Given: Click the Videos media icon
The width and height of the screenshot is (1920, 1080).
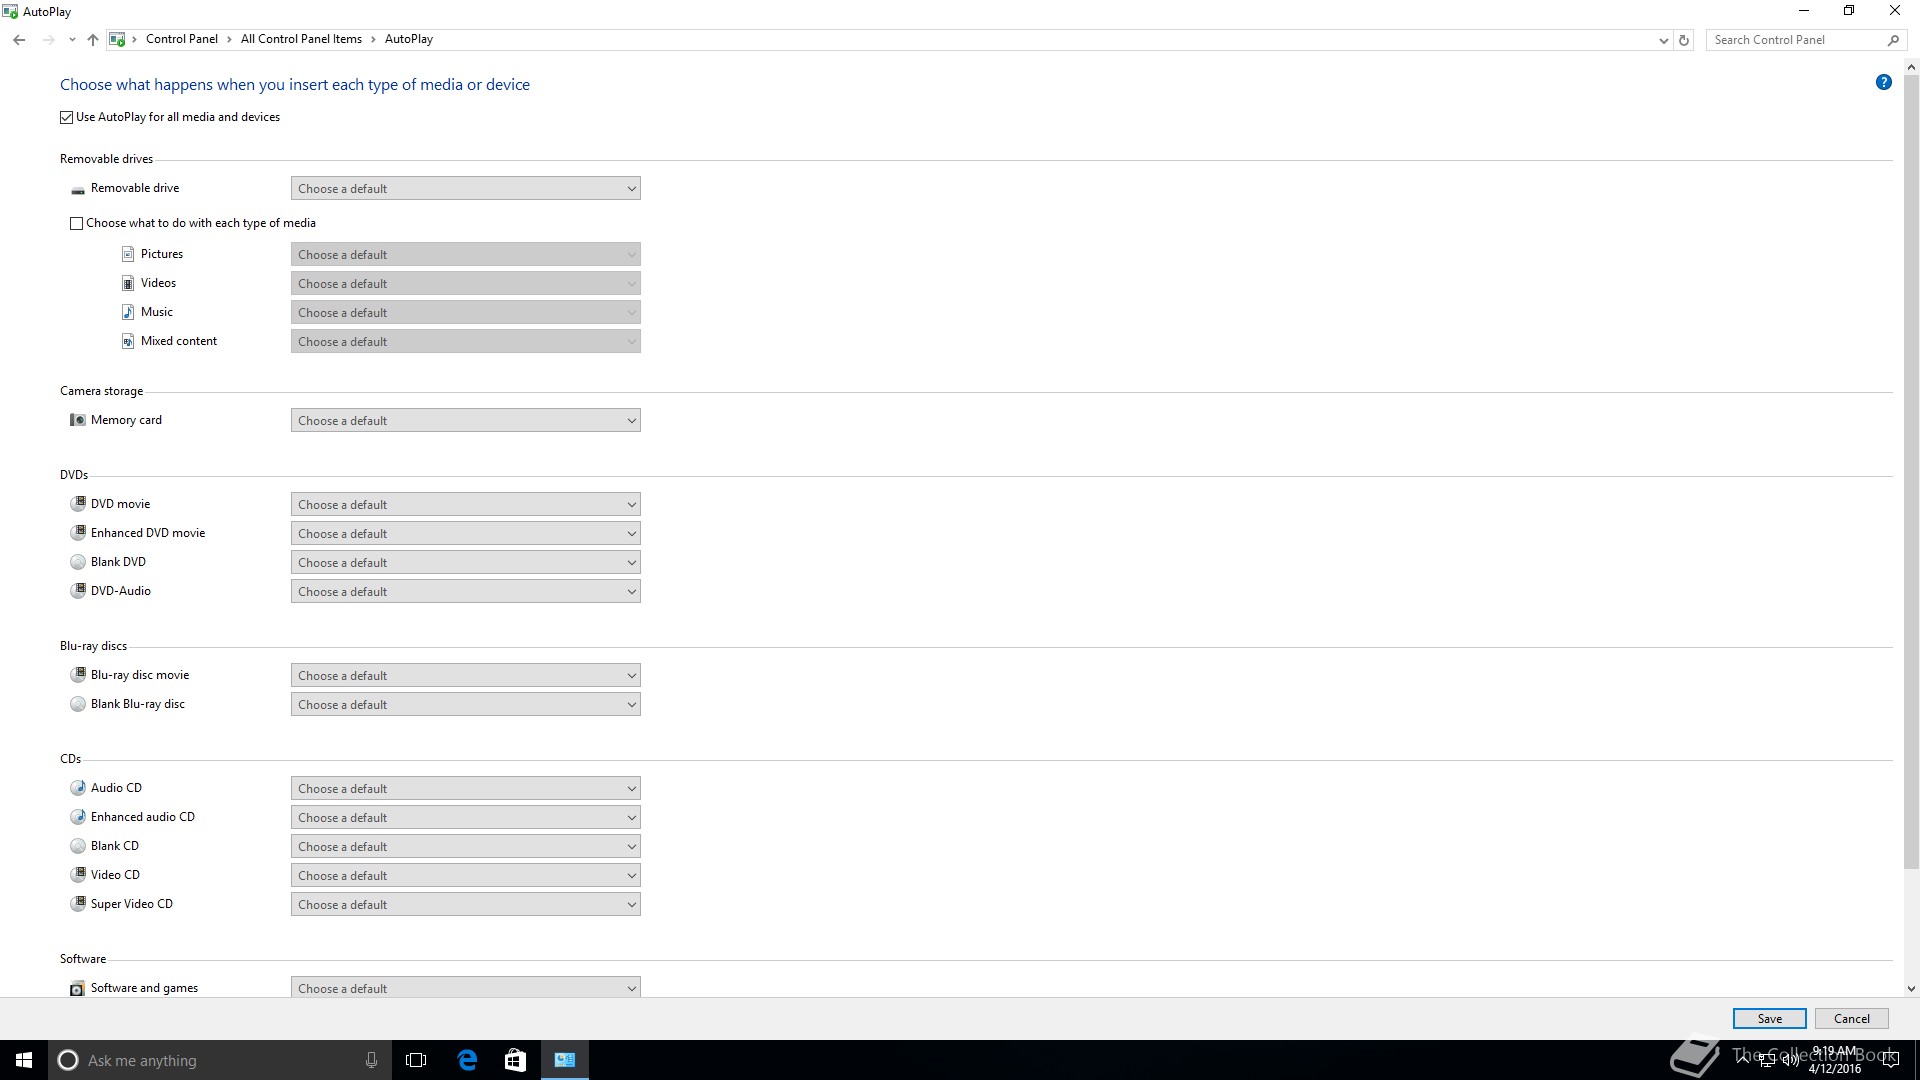Looking at the screenshot, I should click(x=128, y=283).
